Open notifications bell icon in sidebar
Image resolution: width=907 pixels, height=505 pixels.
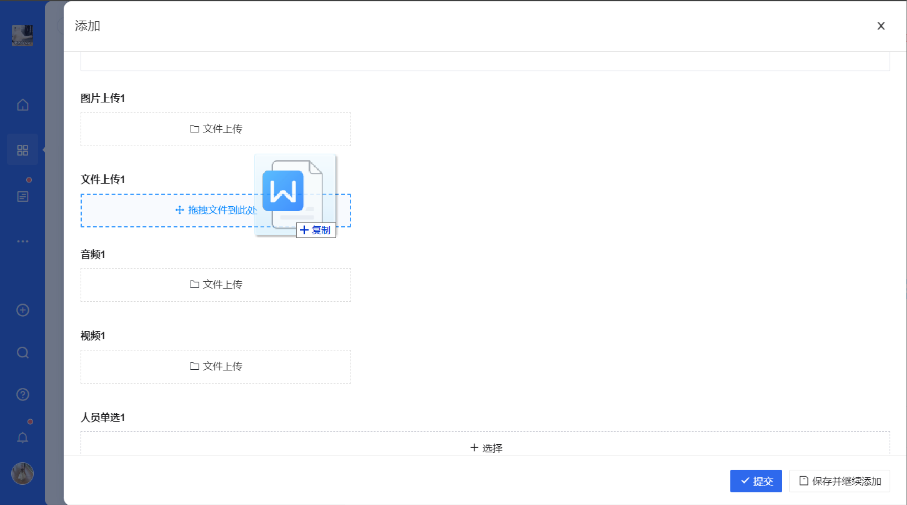tap(22, 437)
